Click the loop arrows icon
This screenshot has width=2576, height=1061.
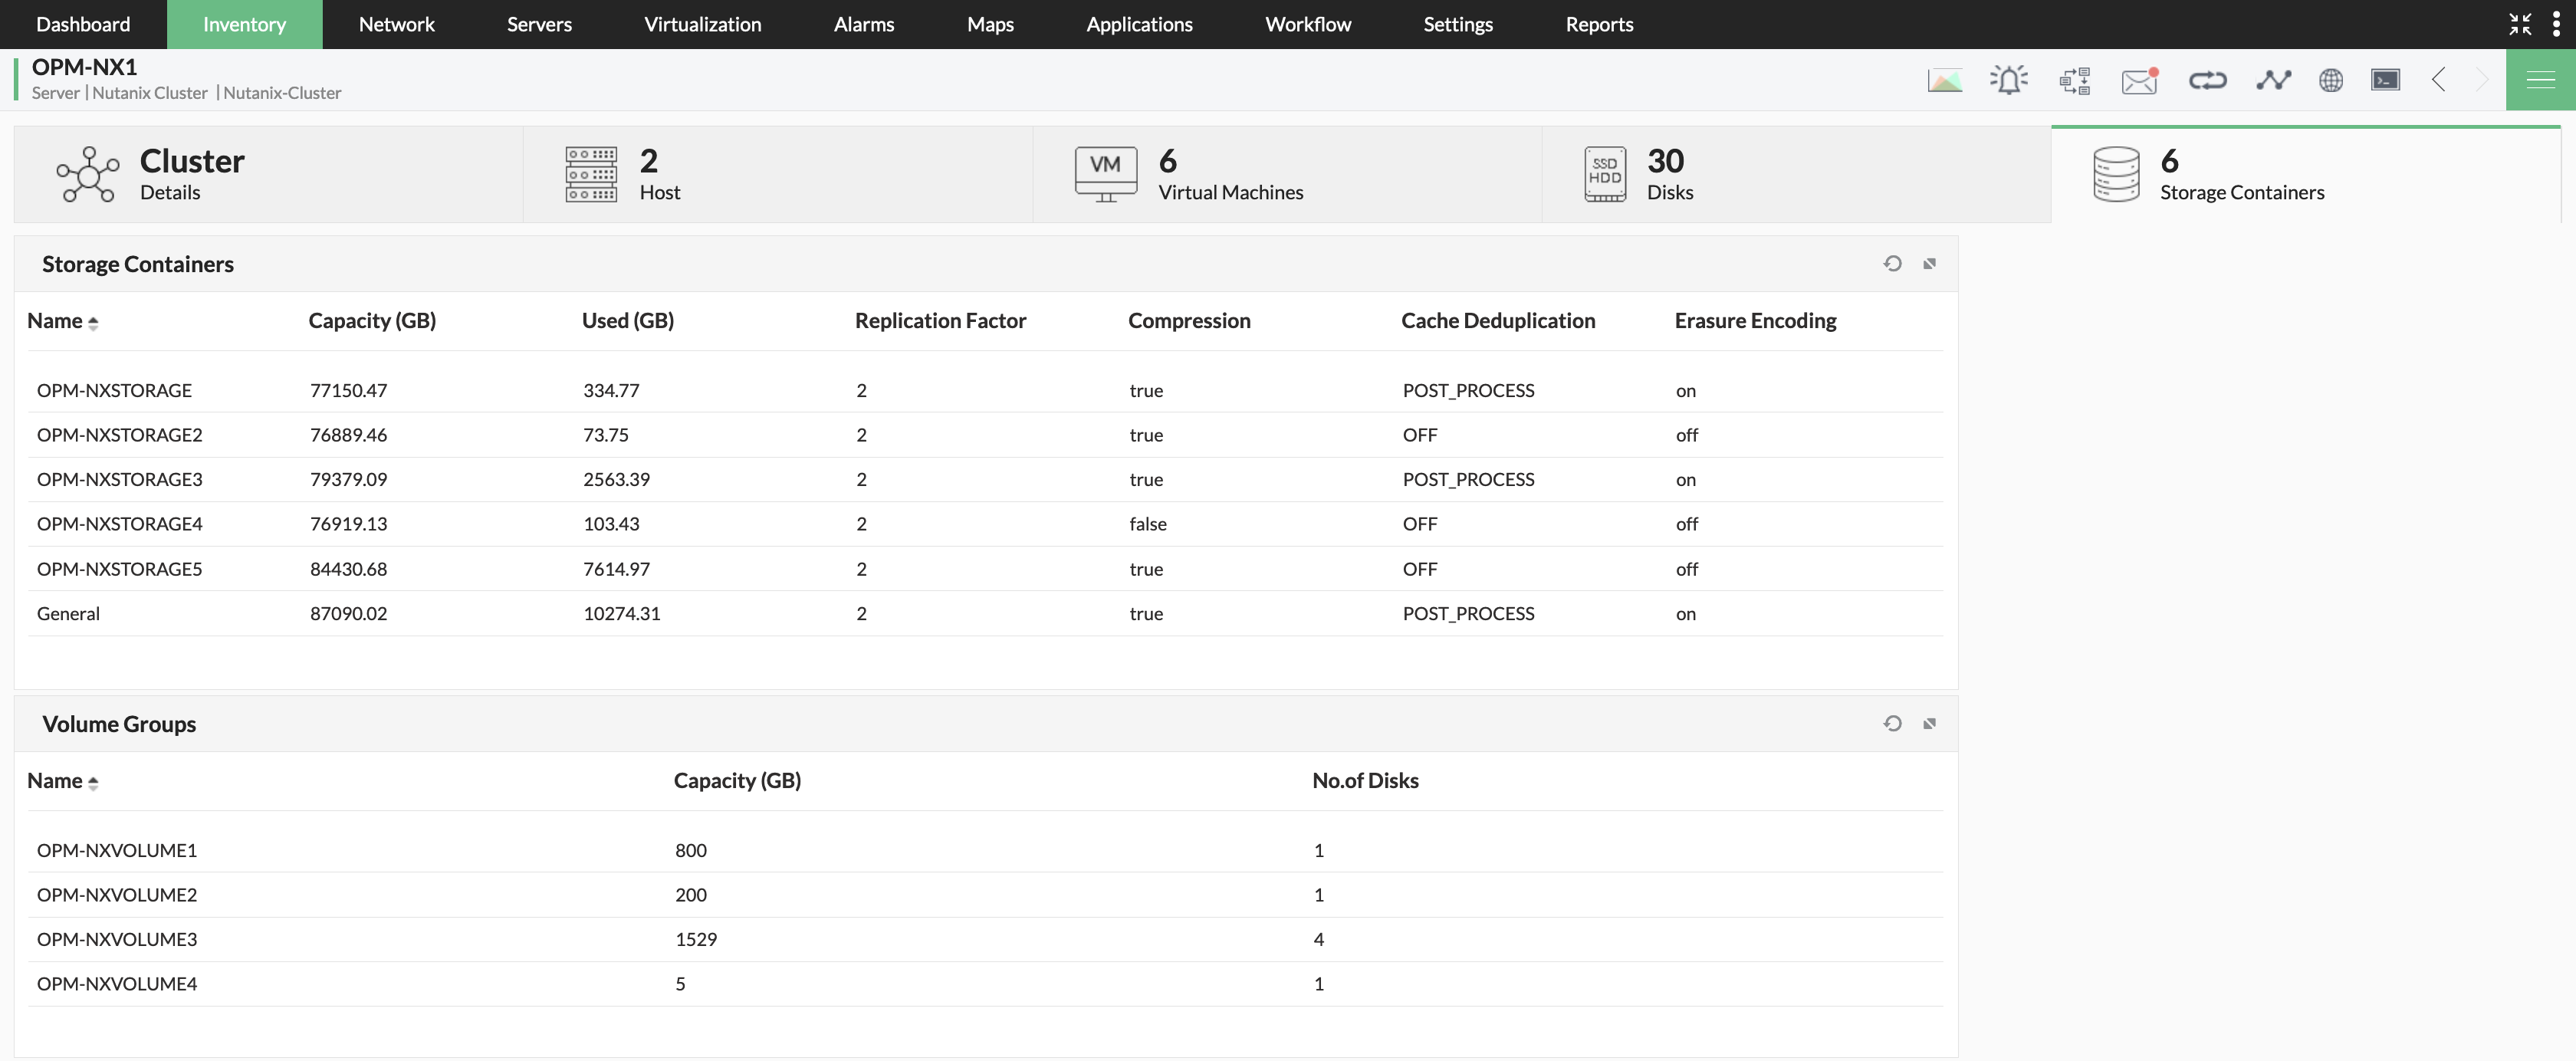coord(2207,80)
